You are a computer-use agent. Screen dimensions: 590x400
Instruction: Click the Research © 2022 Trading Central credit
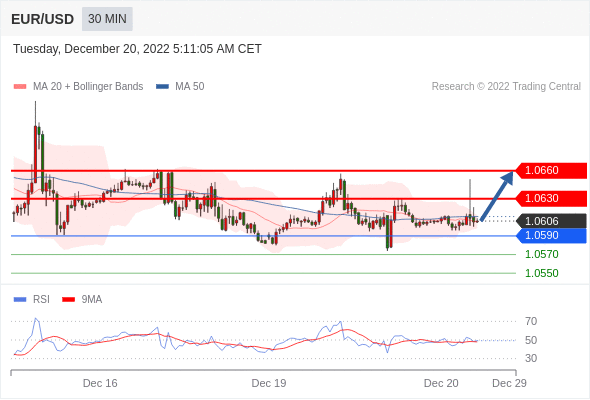(x=506, y=87)
